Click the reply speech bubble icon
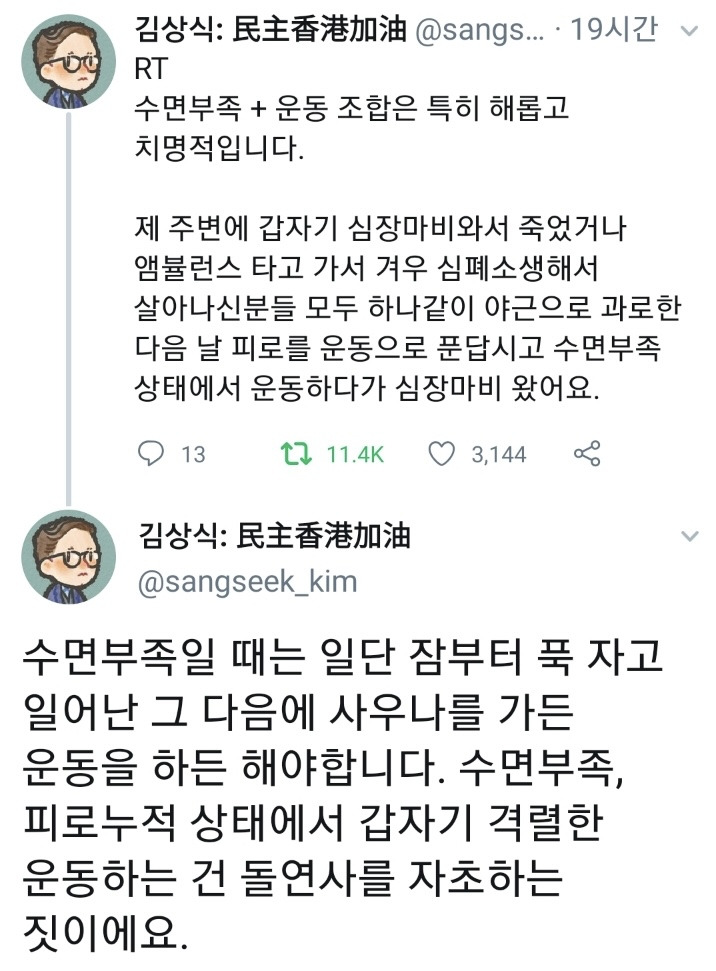716x971 pixels. click(149, 454)
